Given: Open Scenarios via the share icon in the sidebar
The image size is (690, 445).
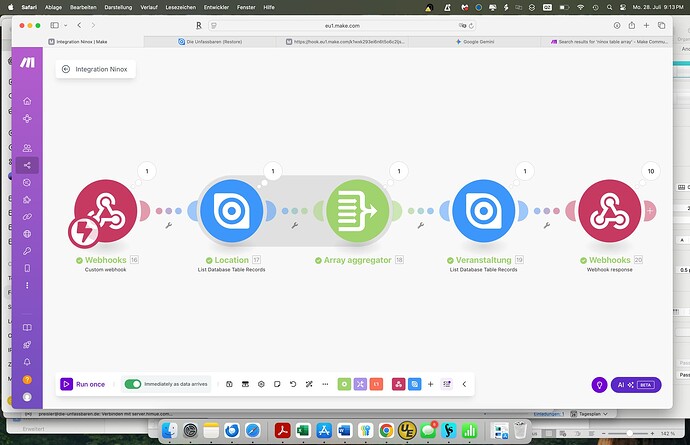Looking at the screenshot, I should coord(27,165).
